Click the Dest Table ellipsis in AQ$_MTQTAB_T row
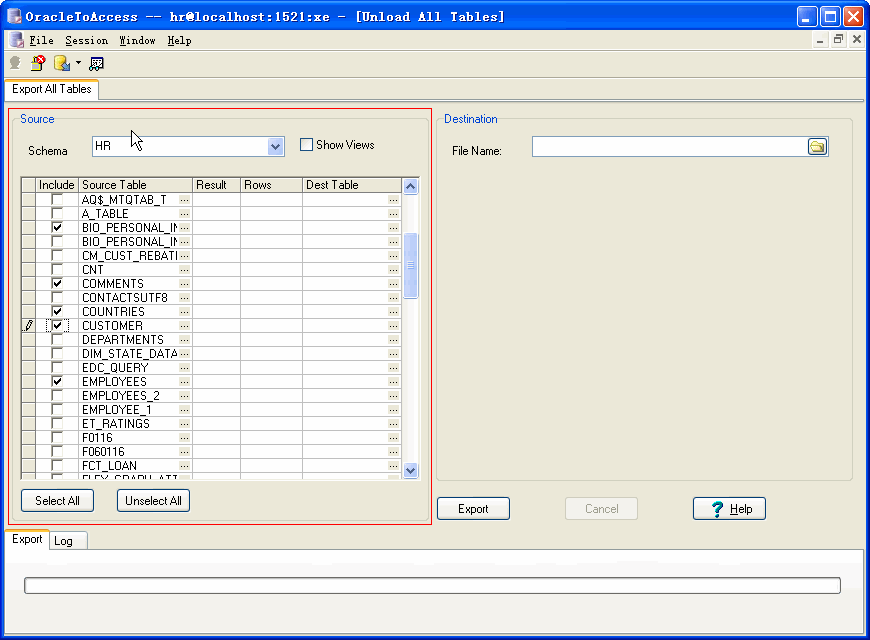Viewport: 870px width, 640px height. coord(393,200)
